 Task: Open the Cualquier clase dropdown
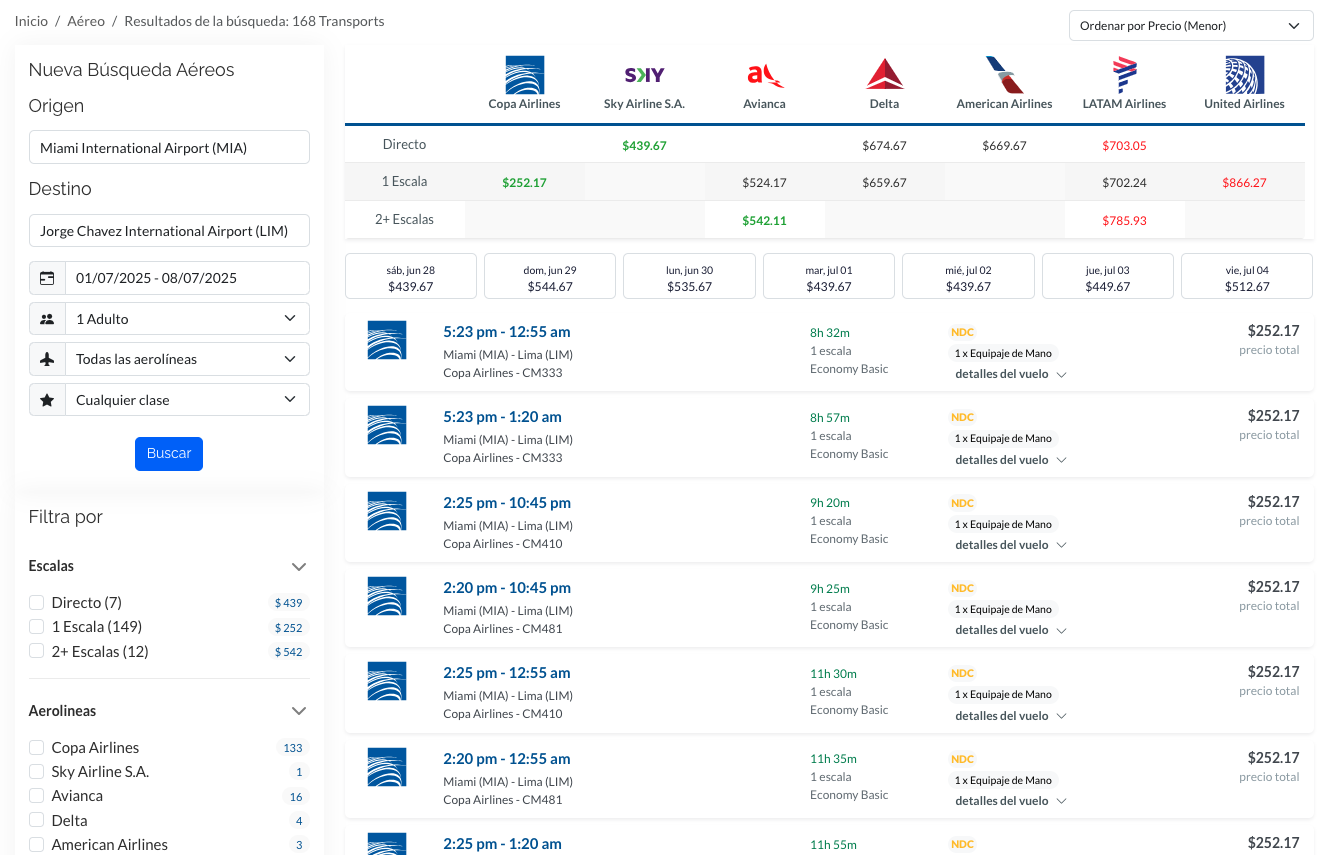click(187, 400)
